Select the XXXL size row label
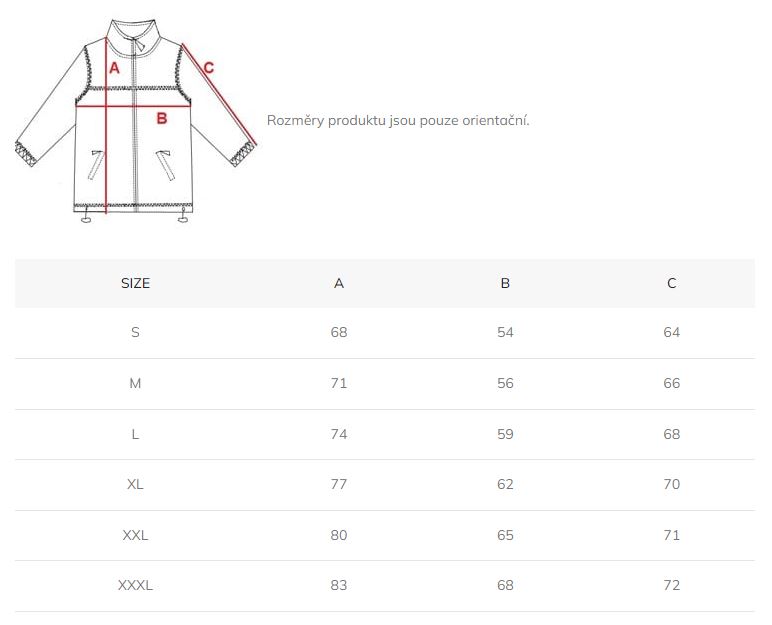 pyautogui.click(x=135, y=586)
